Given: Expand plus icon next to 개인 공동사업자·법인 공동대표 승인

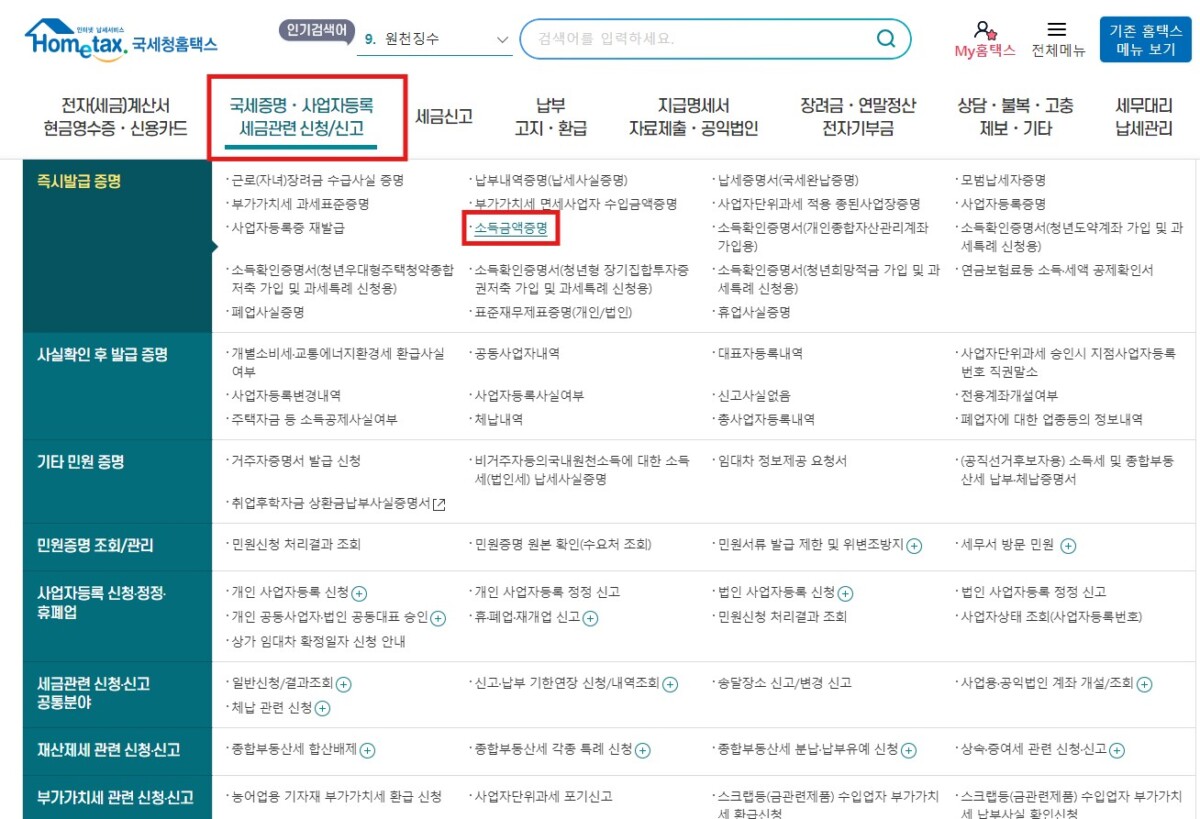Looking at the screenshot, I should pos(438,618).
